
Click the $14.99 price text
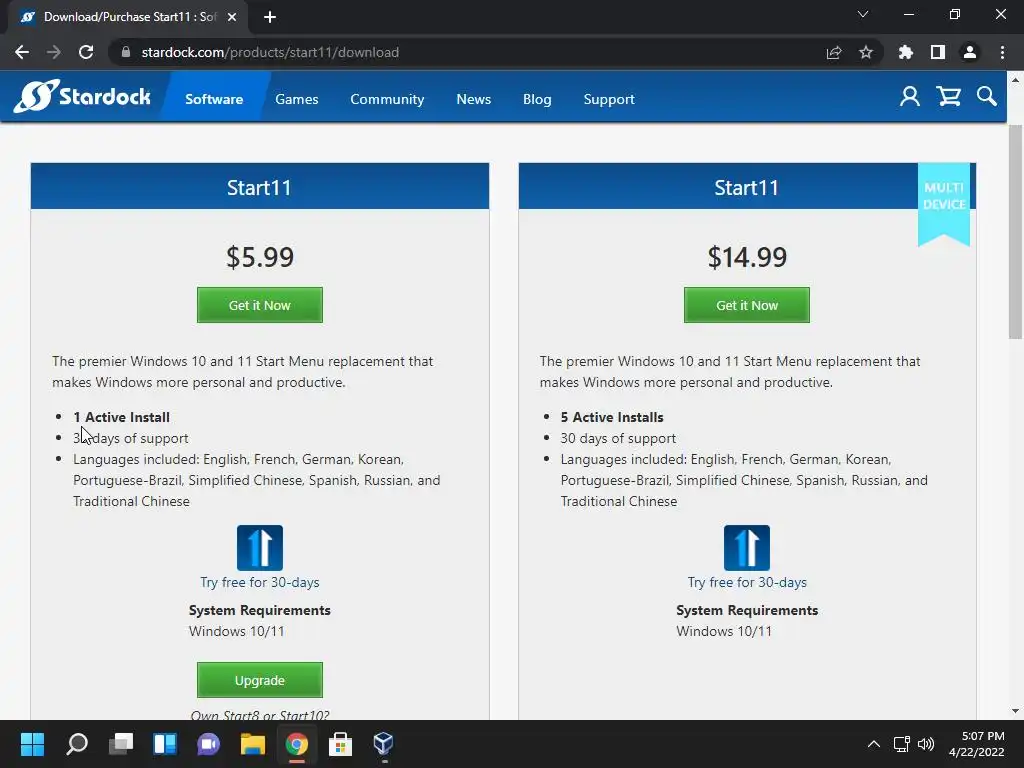747,257
